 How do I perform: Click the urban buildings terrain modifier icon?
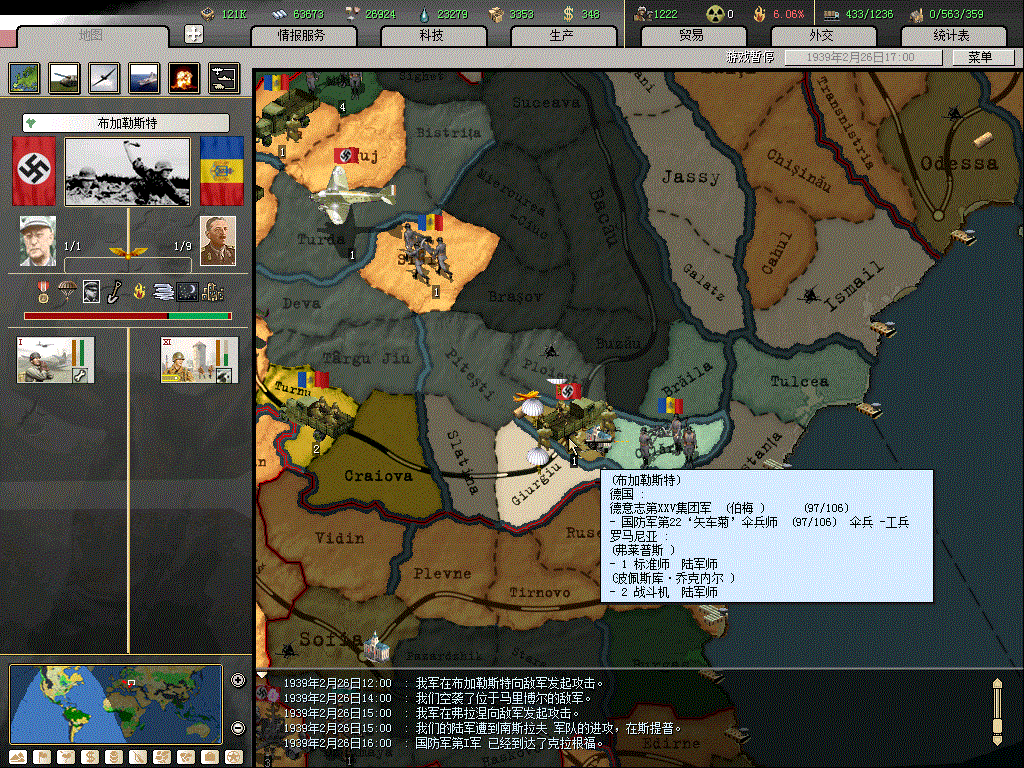(x=212, y=292)
